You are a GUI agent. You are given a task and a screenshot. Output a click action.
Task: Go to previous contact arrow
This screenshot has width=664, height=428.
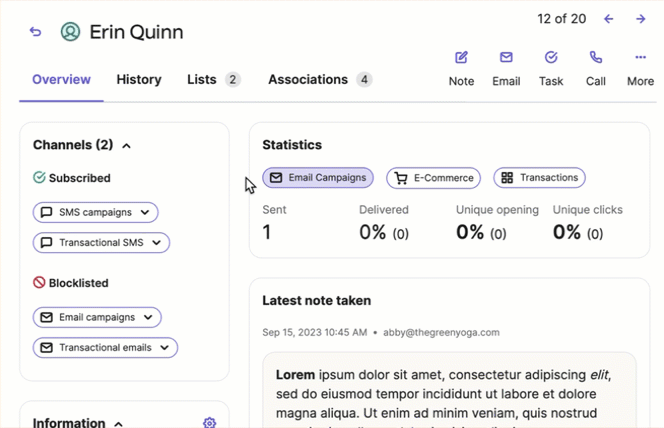[x=609, y=19]
